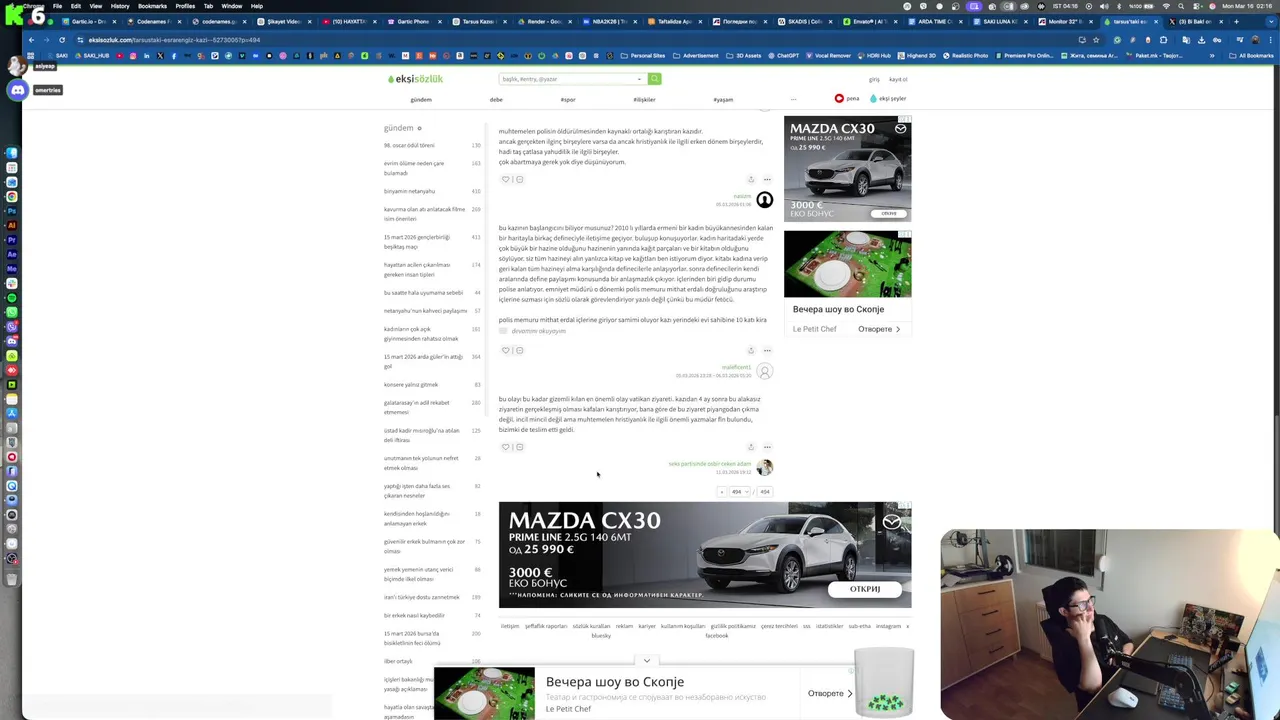This screenshot has width=1280, height=720.
Task: Open the Chrome History menu
Action: 120,6
